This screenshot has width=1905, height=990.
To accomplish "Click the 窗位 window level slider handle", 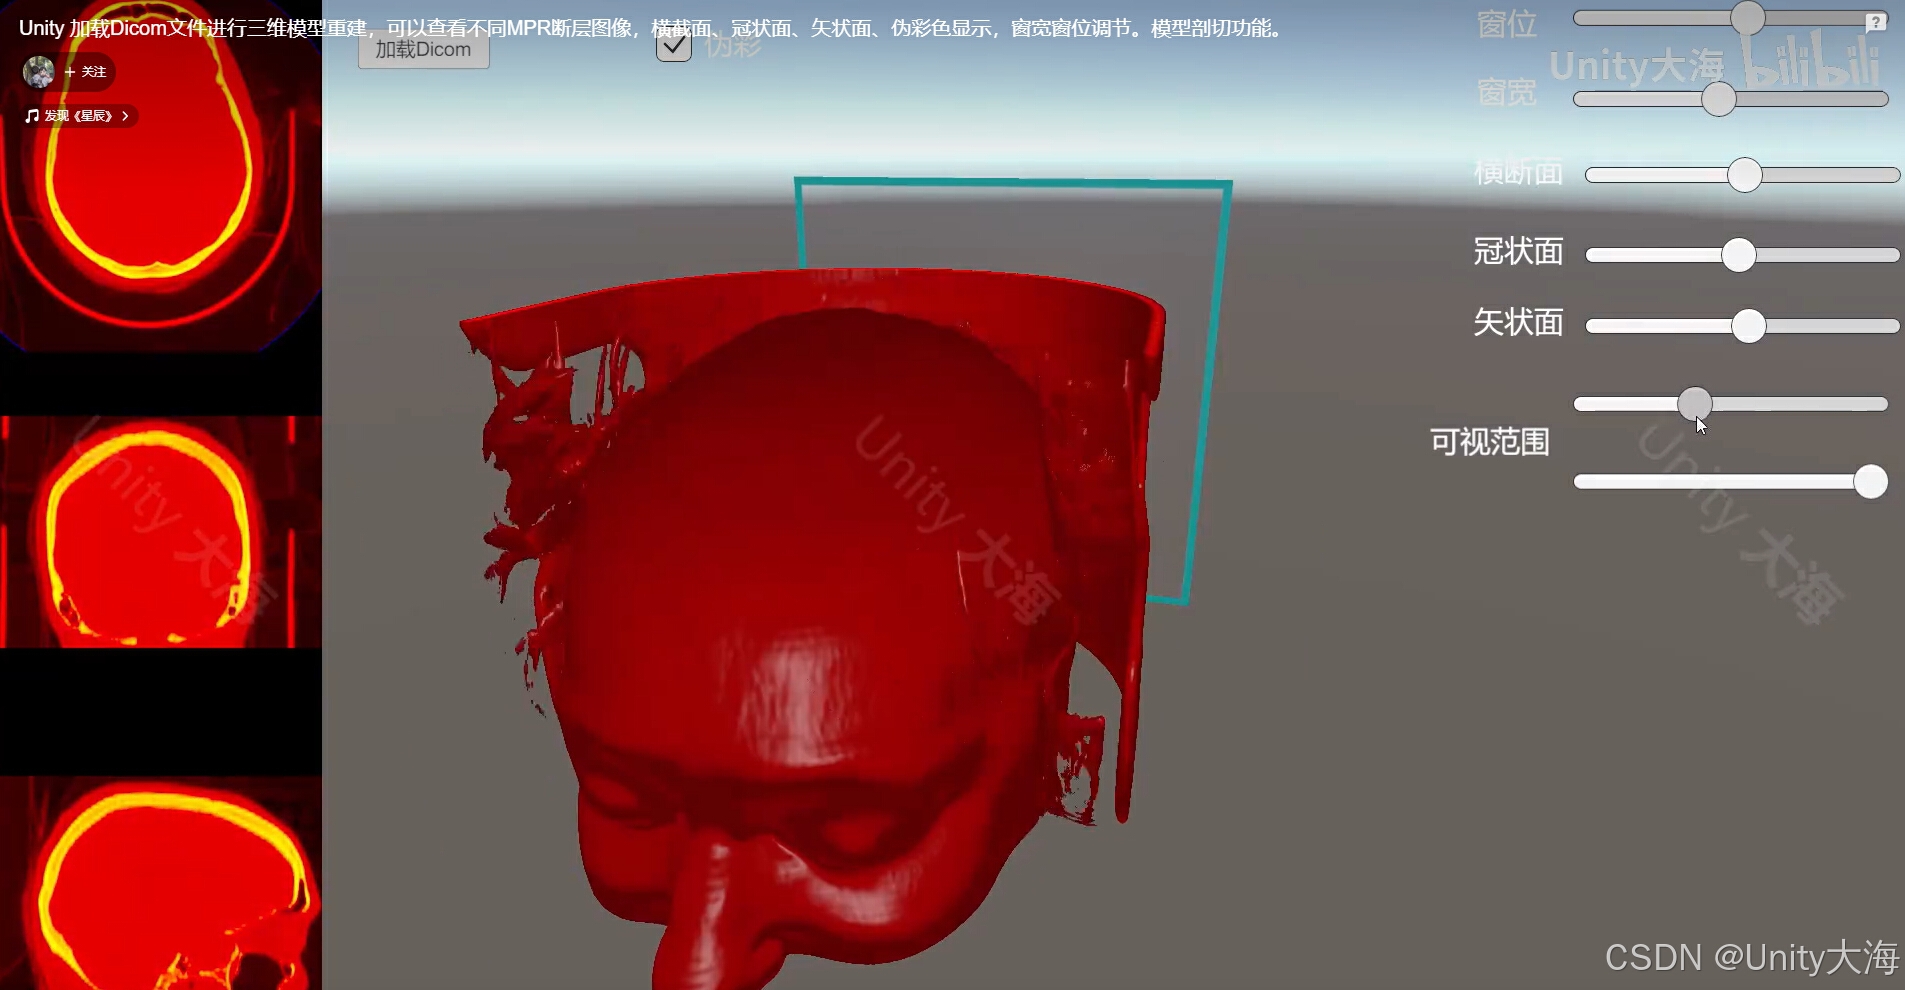I will [1748, 18].
